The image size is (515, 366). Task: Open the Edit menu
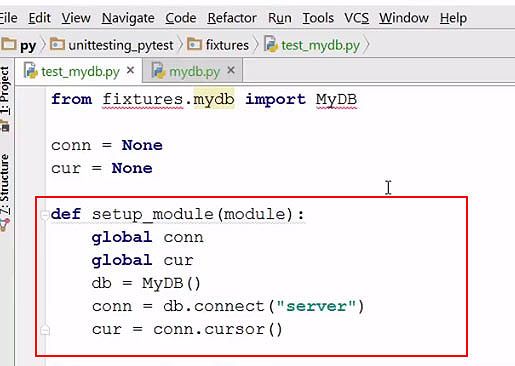pyautogui.click(x=39, y=18)
